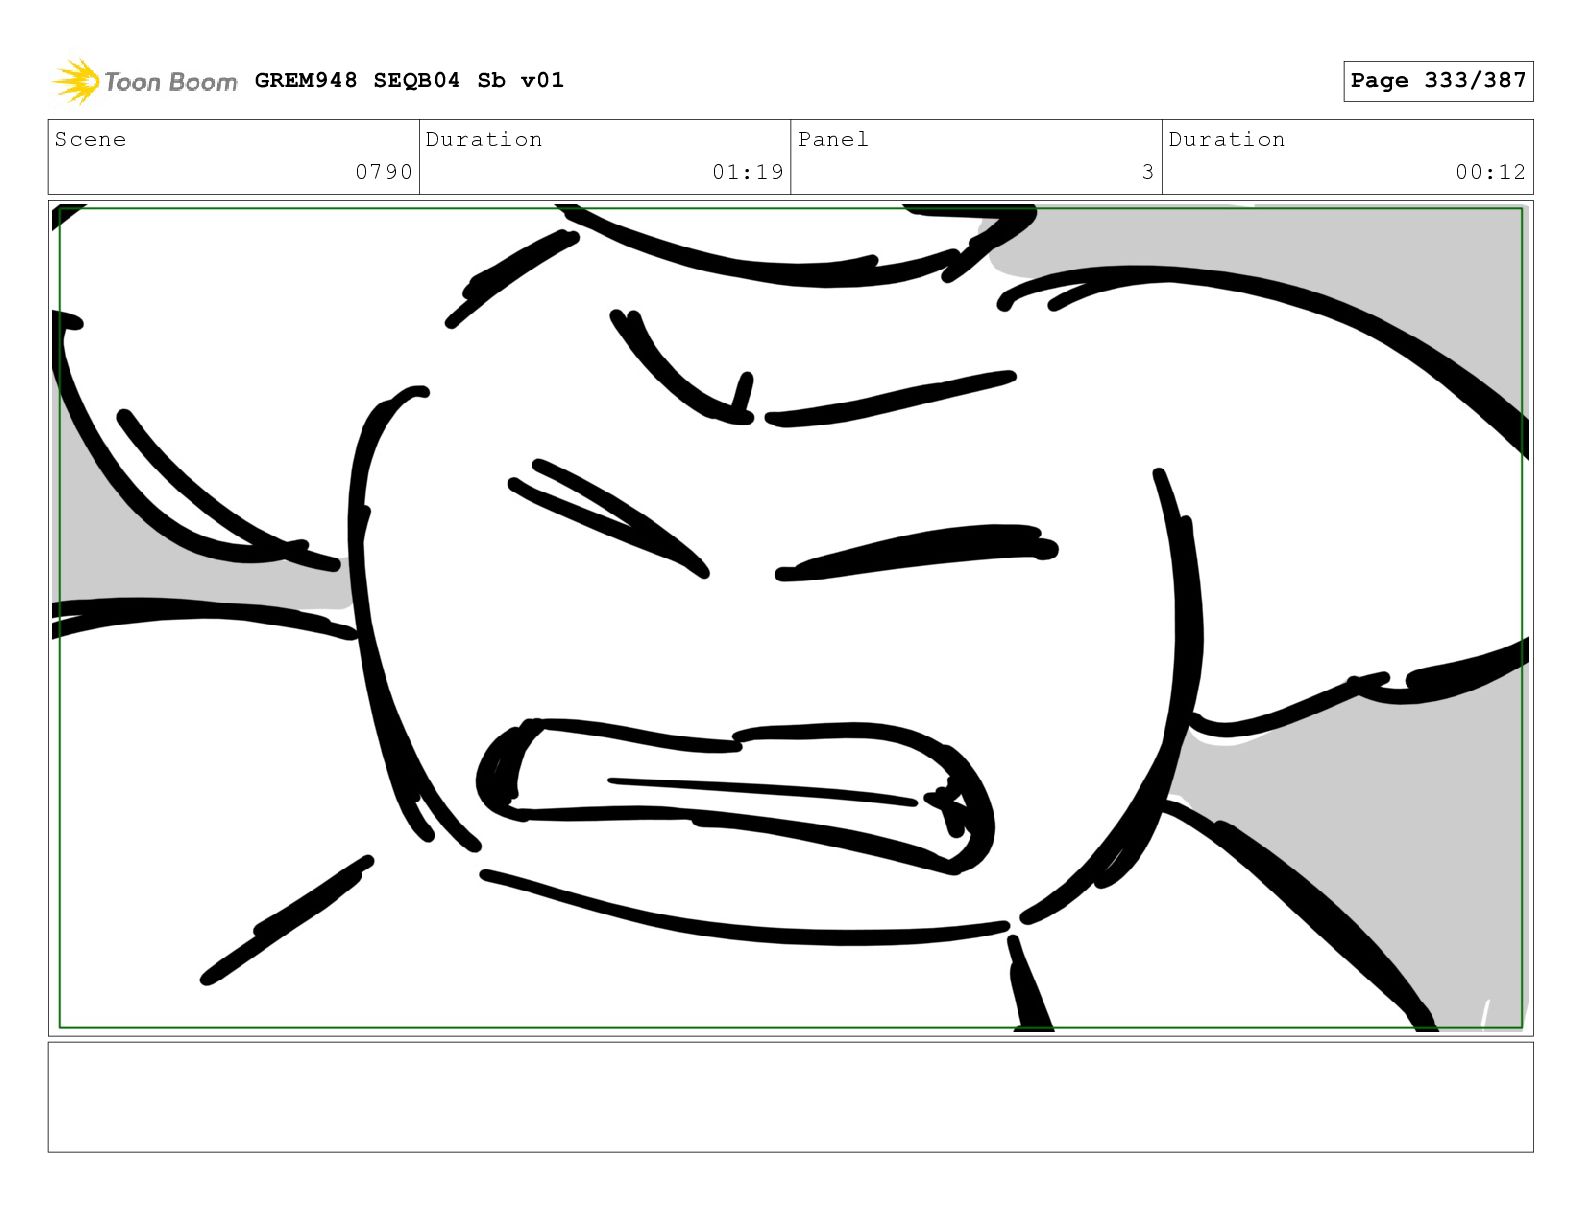Click the Page 333/387 indicator

(1438, 81)
